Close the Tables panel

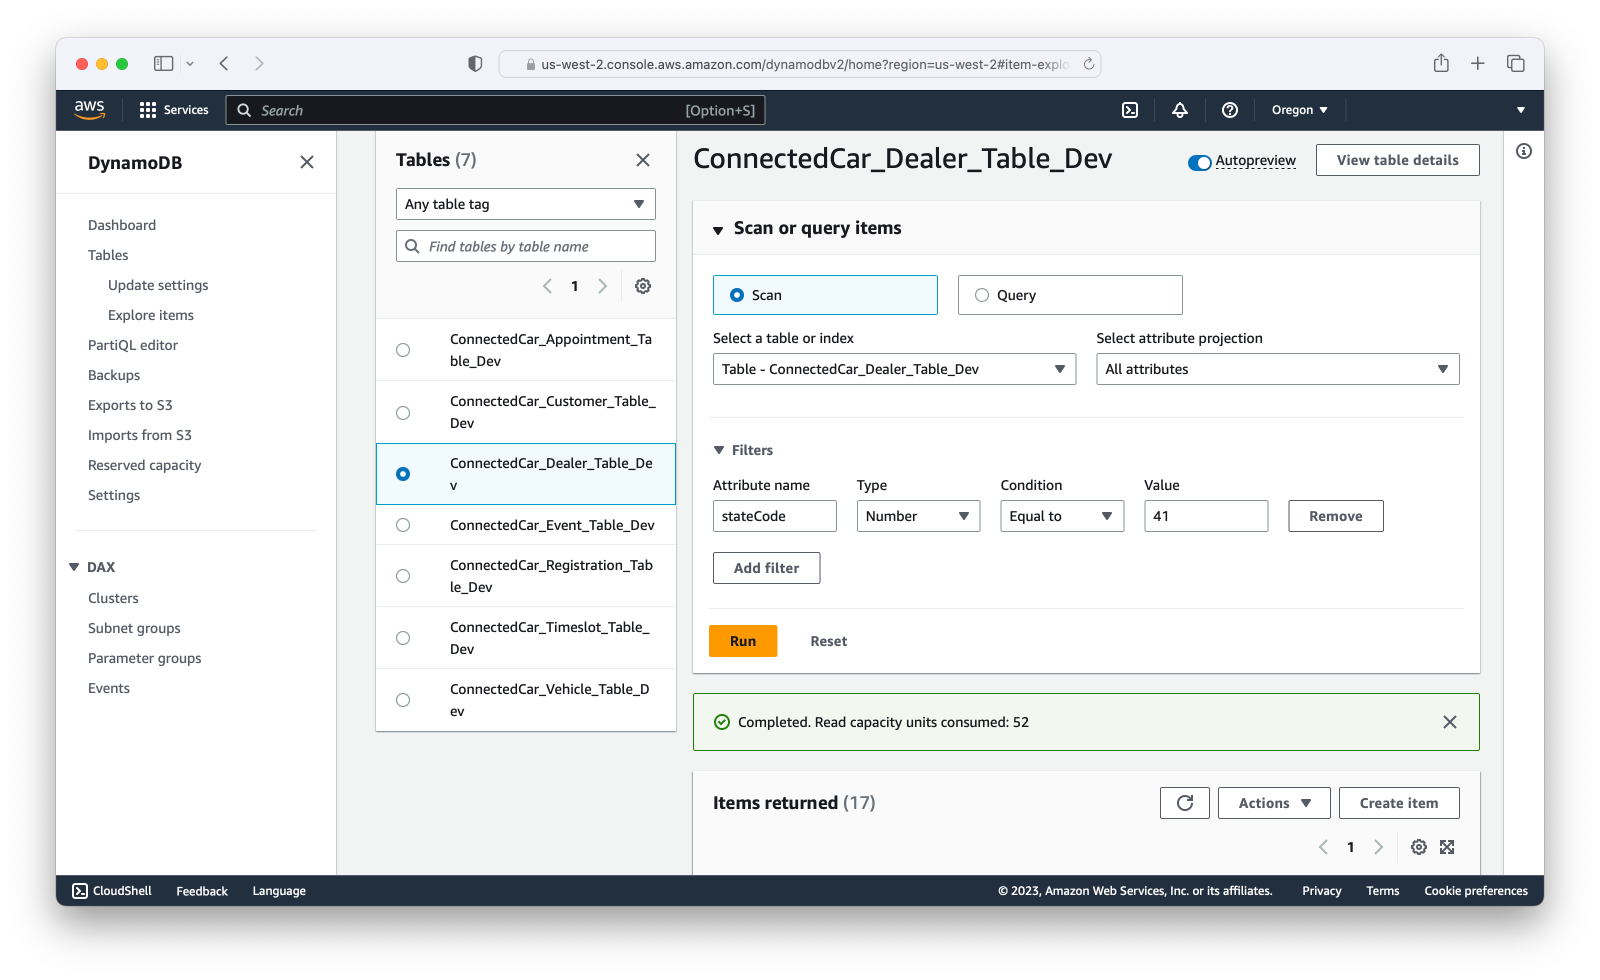click(643, 160)
